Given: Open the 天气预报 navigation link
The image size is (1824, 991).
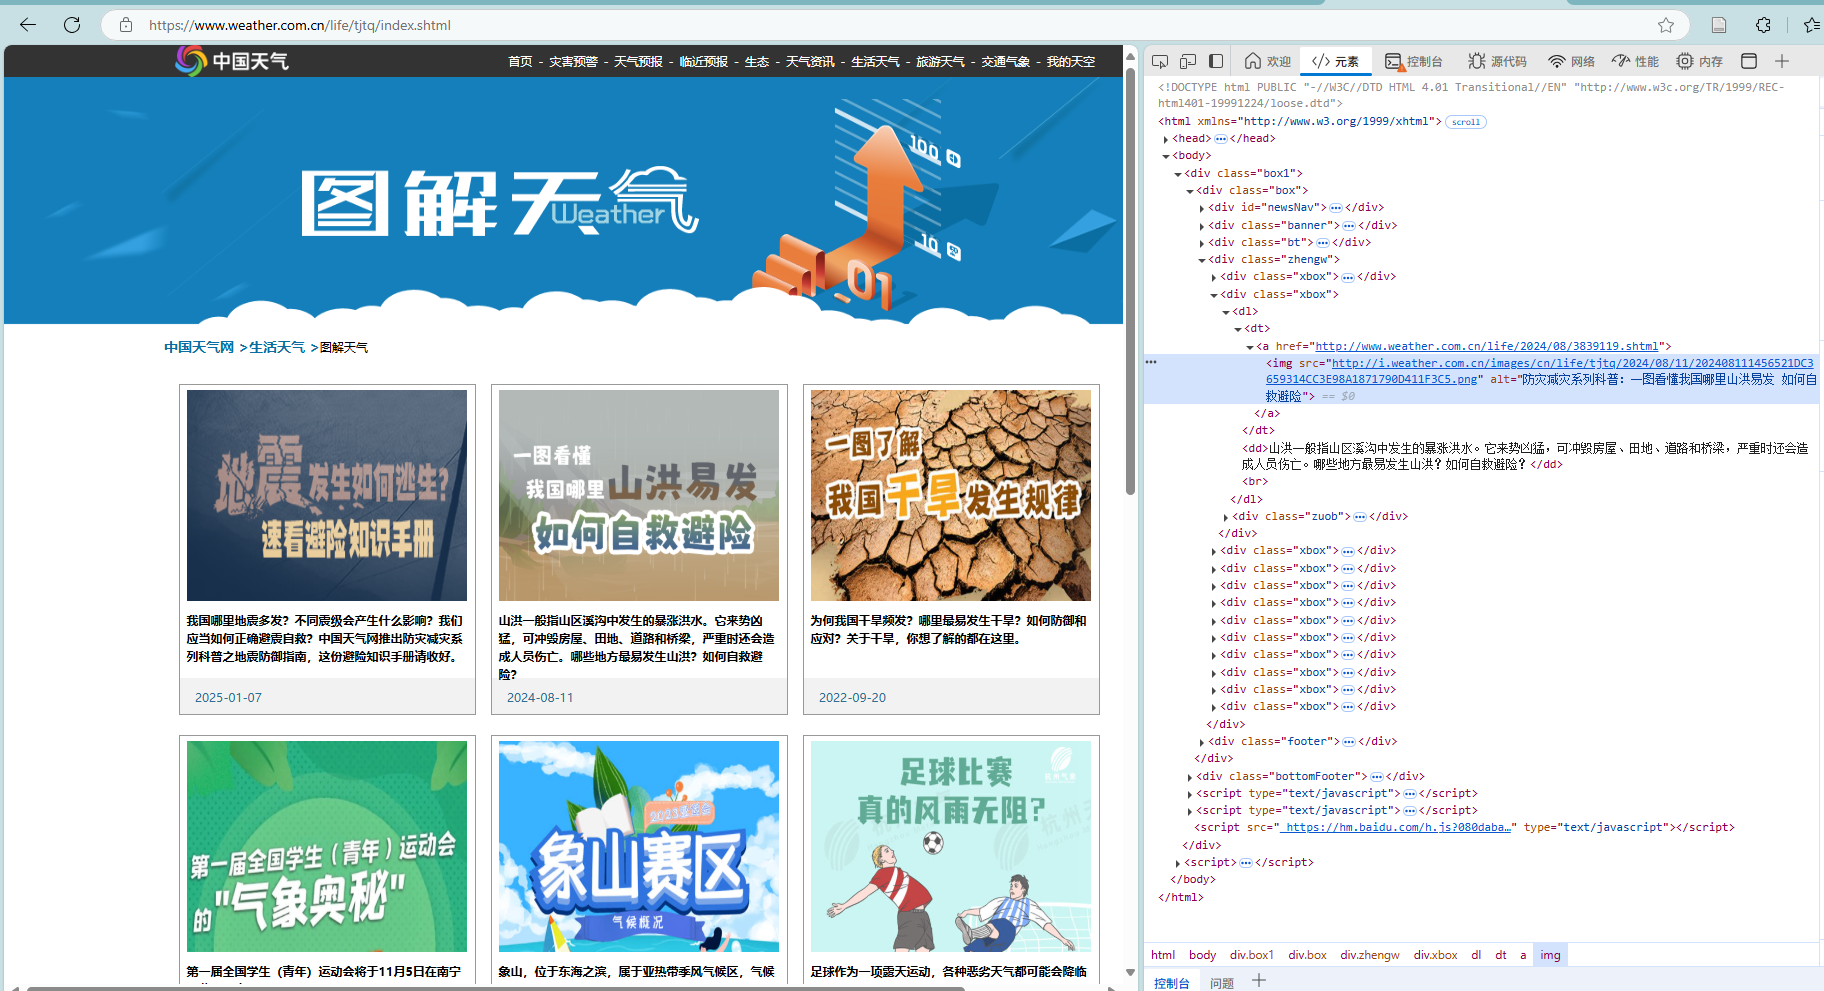Looking at the screenshot, I should click(x=638, y=62).
